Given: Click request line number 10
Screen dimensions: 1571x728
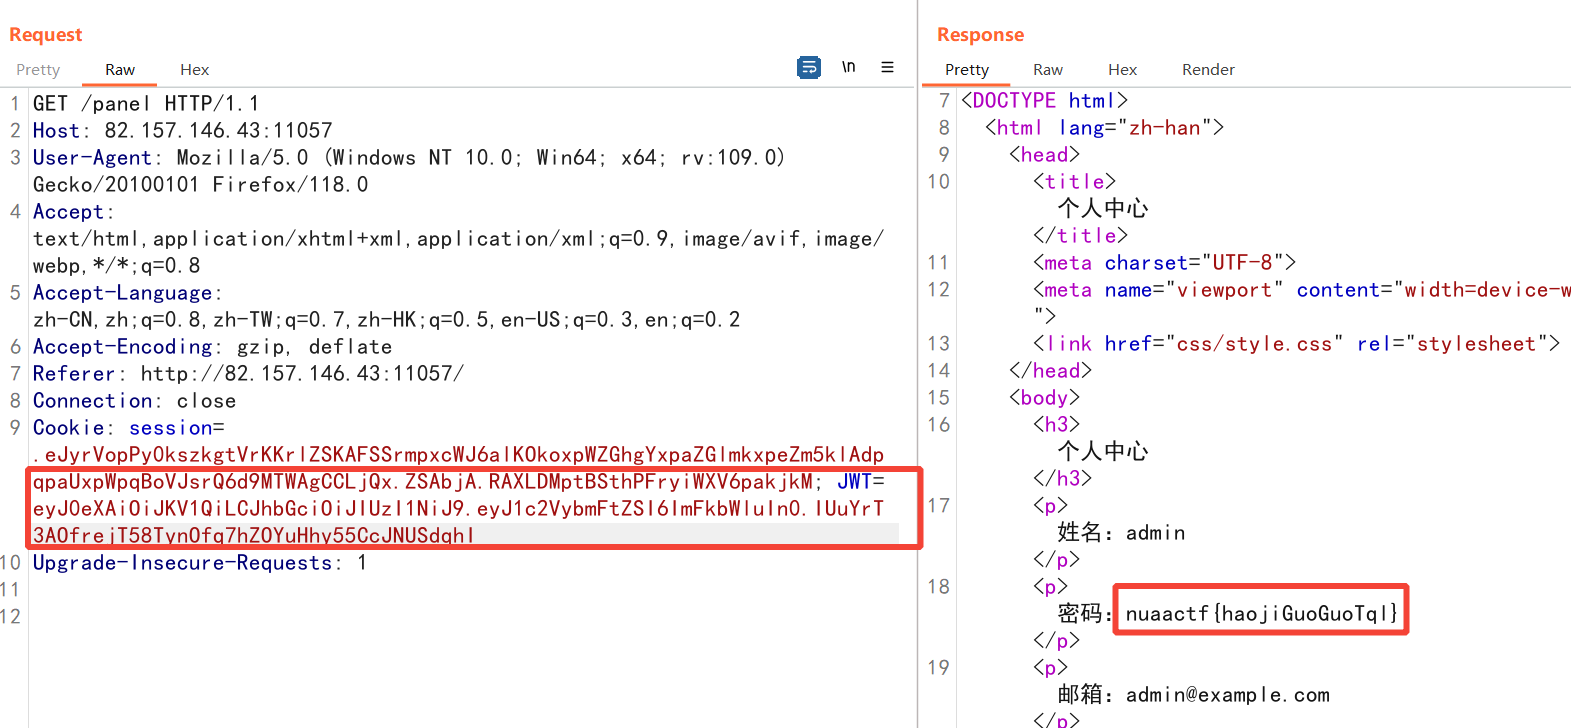Looking at the screenshot, I should point(10,563).
